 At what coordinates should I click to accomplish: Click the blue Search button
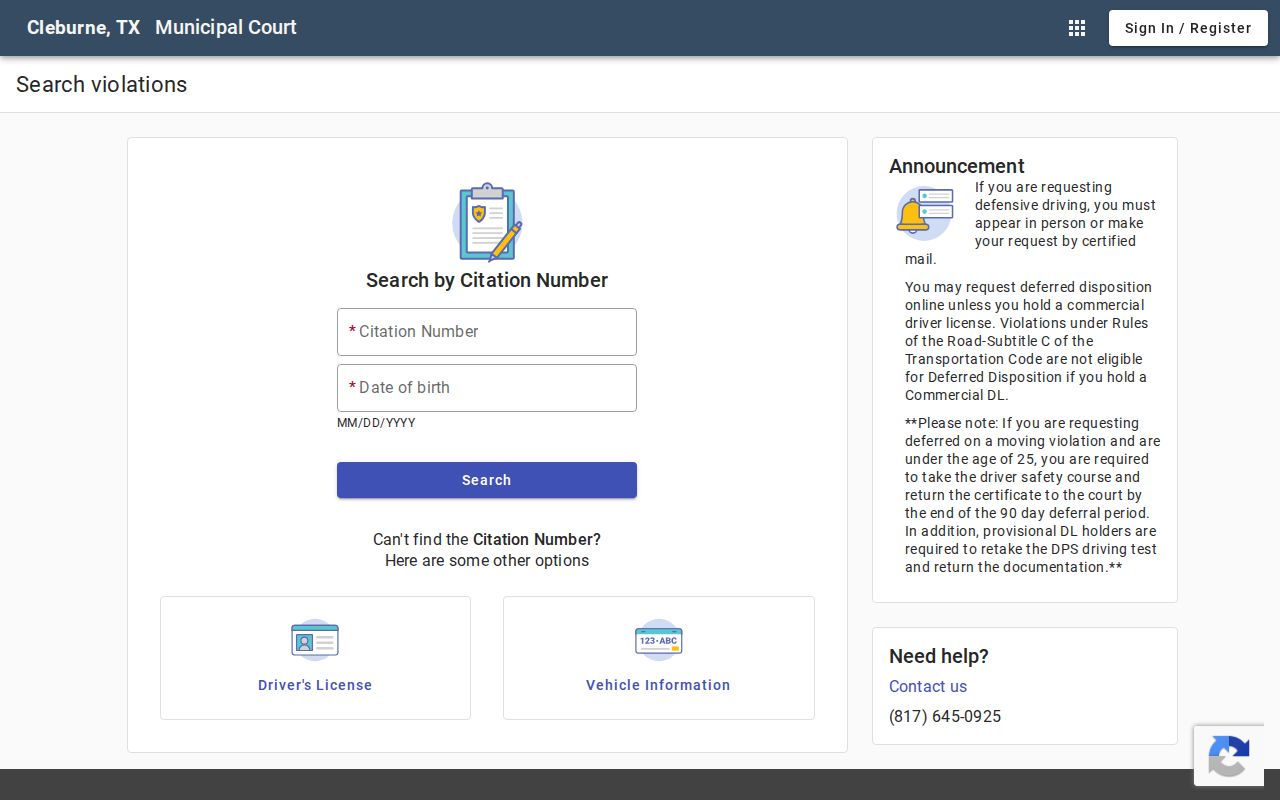click(487, 480)
